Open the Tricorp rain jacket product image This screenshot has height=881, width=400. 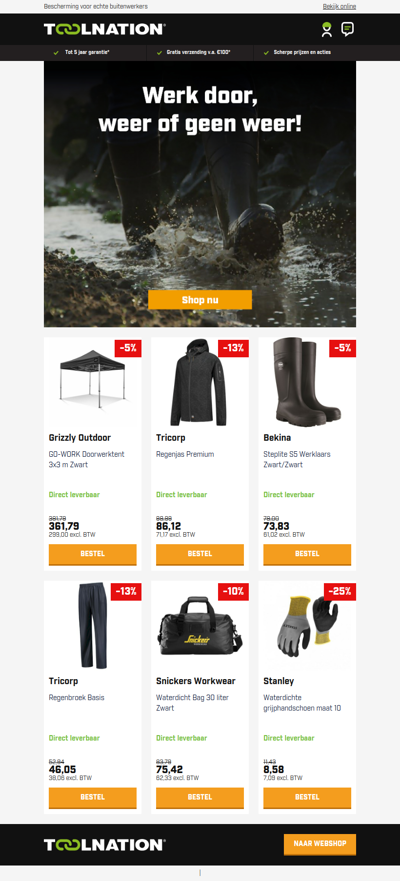coord(198,382)
